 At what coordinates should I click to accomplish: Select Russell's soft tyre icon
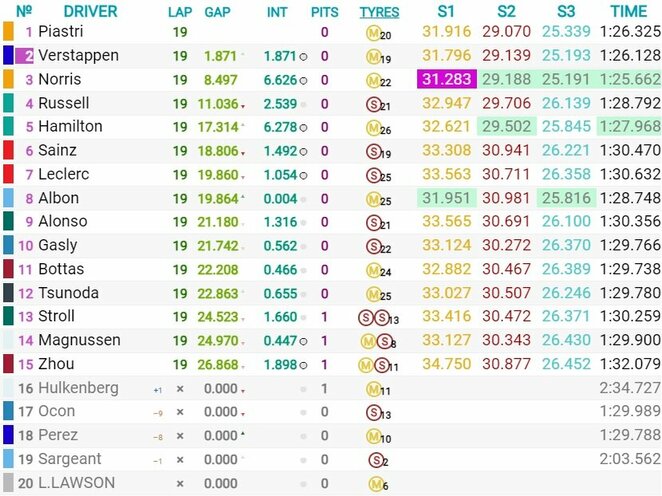[372, 103]
